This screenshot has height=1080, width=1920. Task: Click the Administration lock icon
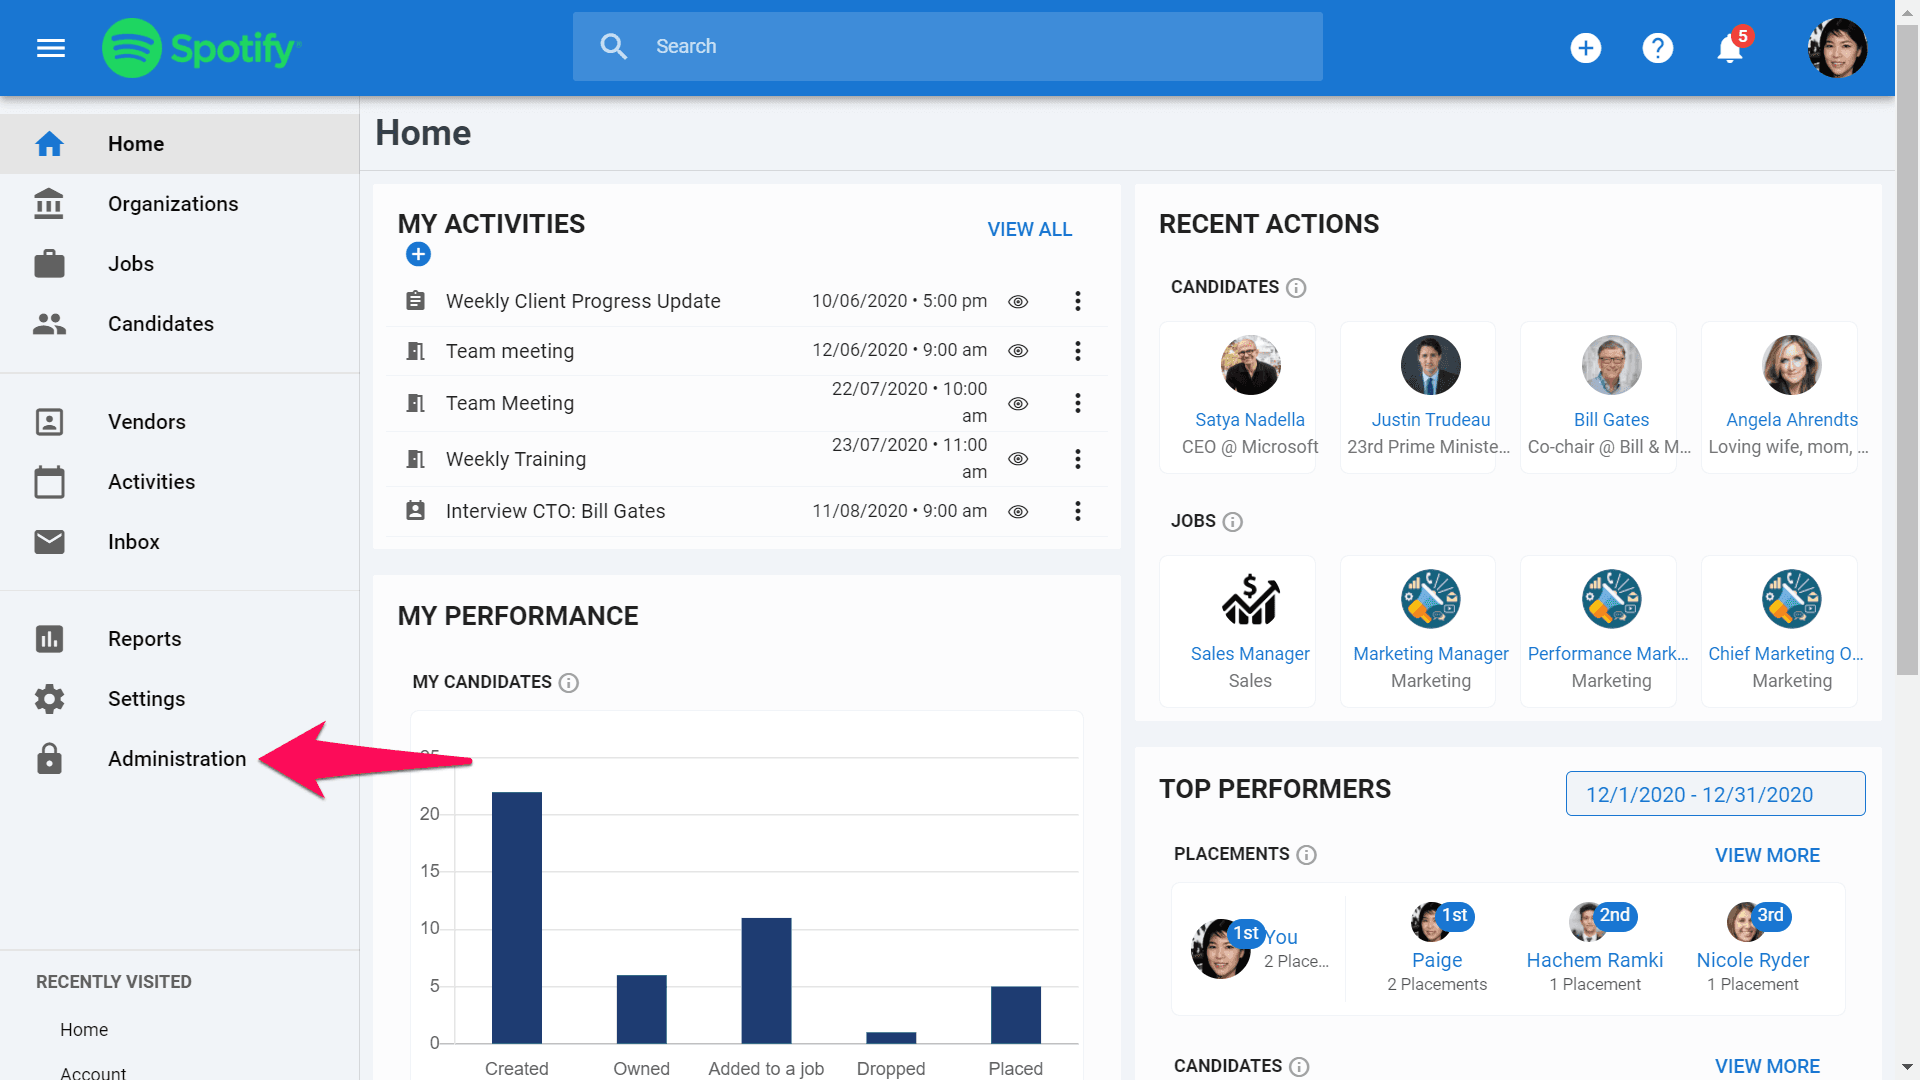(49, 759)
